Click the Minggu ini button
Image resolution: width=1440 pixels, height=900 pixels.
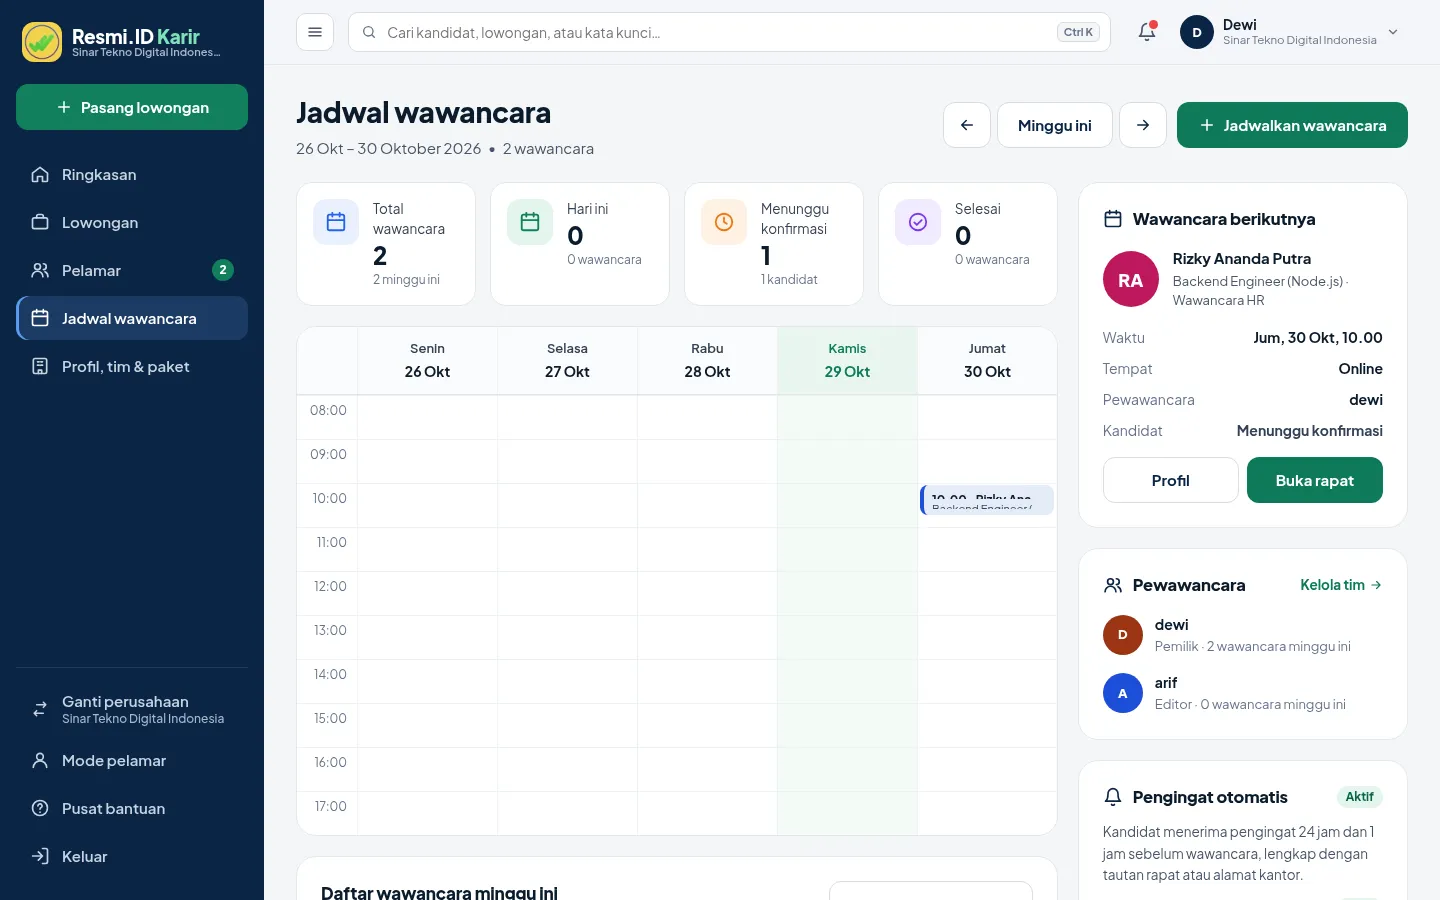(1055, 125)
